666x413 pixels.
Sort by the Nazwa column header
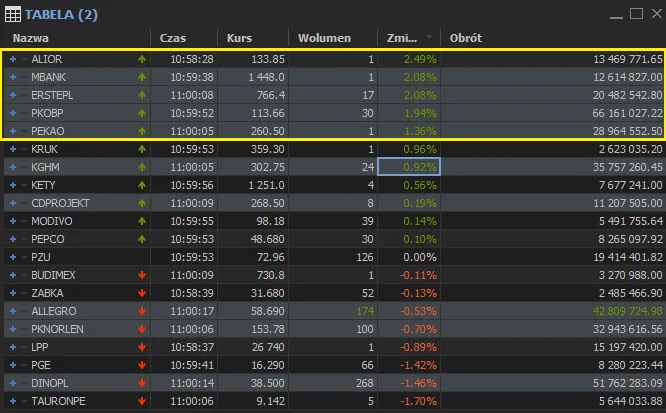[x=31, y=38]
